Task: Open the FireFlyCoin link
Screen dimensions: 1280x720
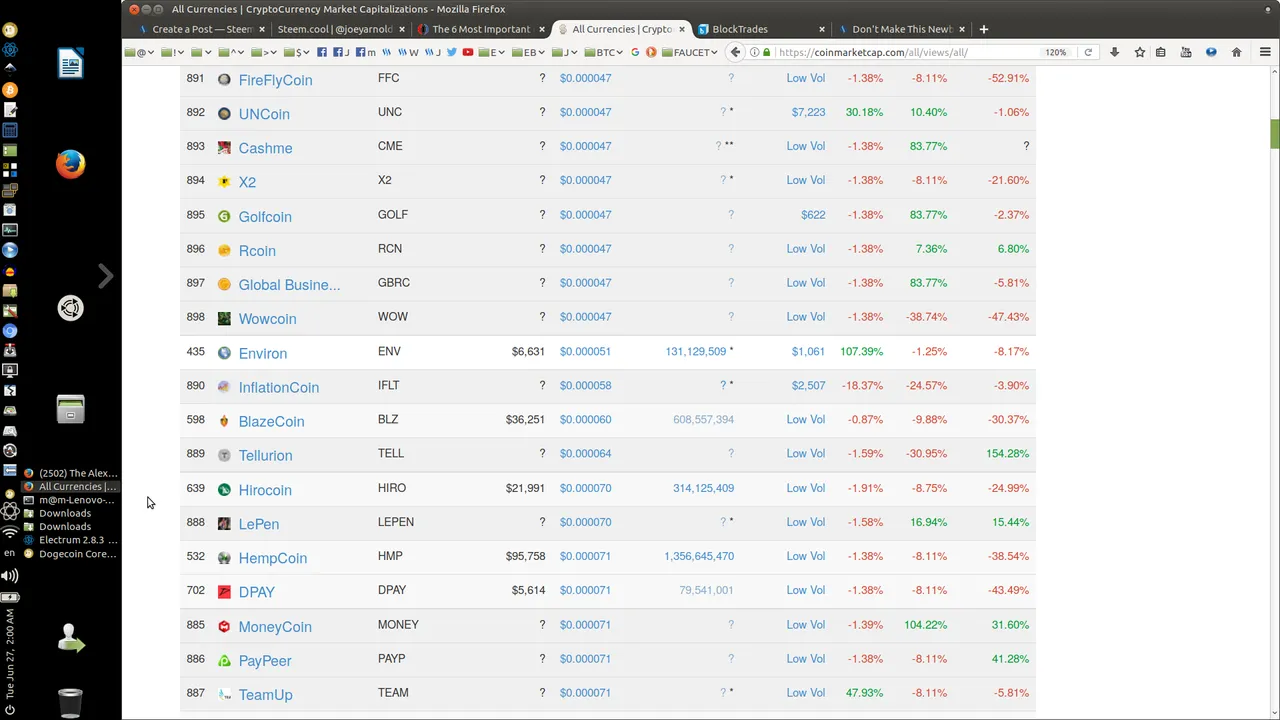Action: [275, 80]
